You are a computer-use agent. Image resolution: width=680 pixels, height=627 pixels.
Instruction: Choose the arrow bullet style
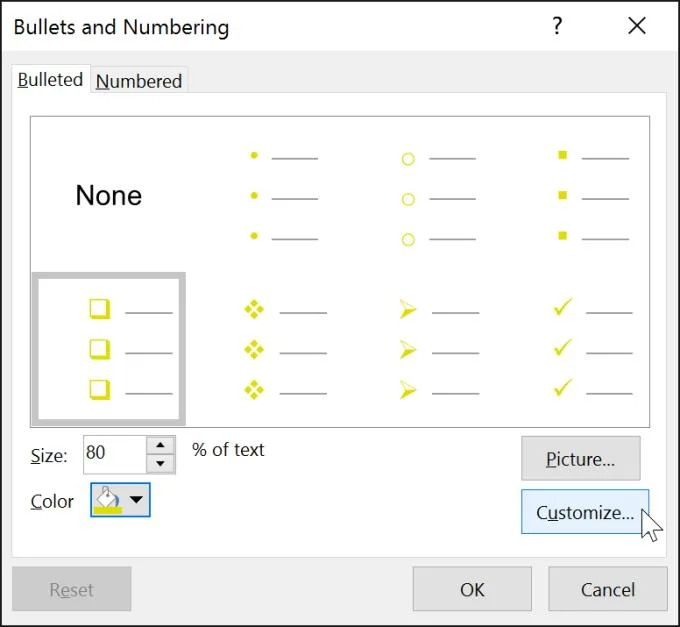pyautogui.click(x=417, y=349)
